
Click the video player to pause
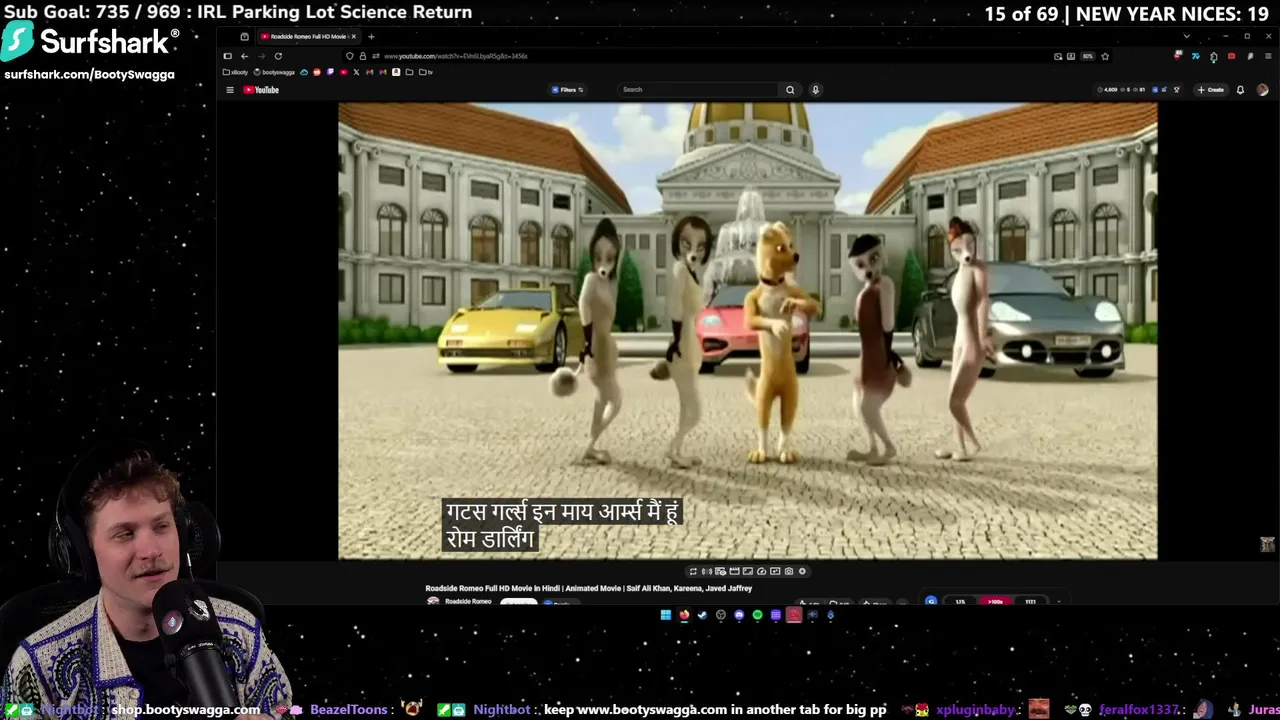(x=747, y=330)
